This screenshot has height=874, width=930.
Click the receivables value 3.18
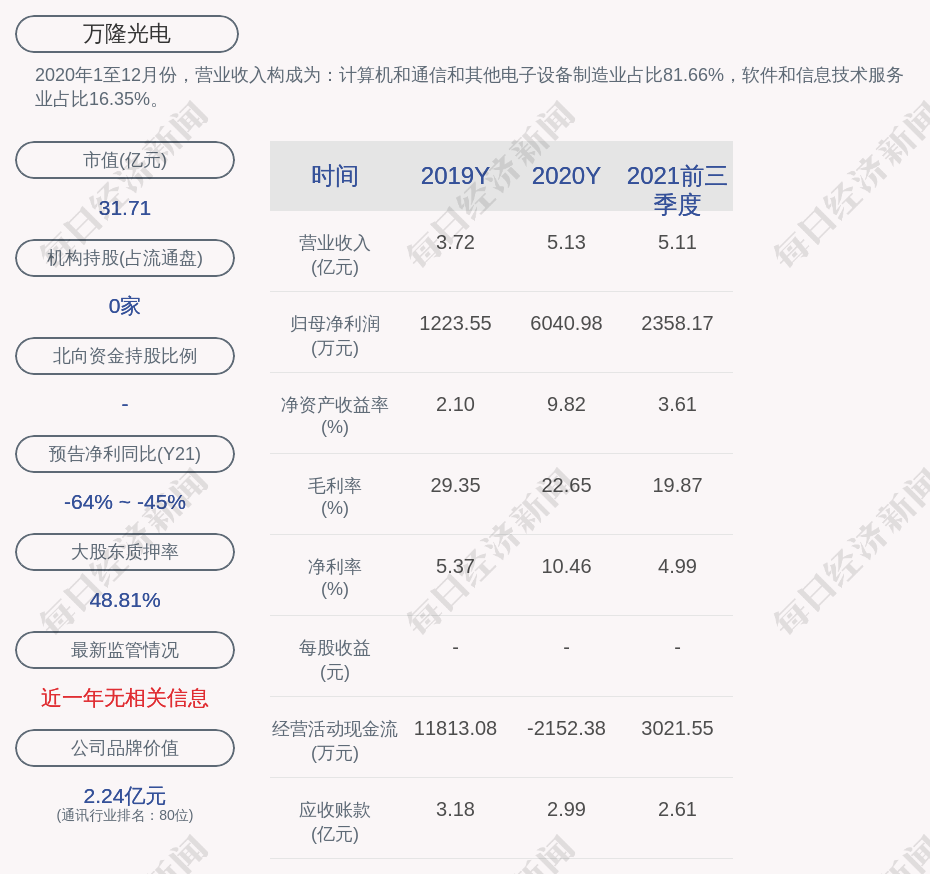pyautogui.click(x=456, y=809)
